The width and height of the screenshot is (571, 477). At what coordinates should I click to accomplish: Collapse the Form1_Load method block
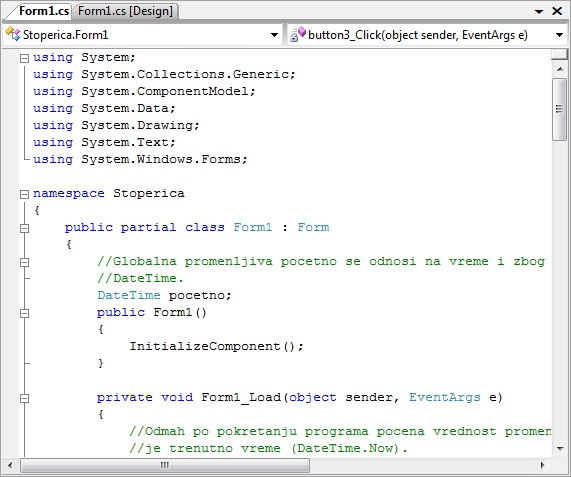point(24,398)
